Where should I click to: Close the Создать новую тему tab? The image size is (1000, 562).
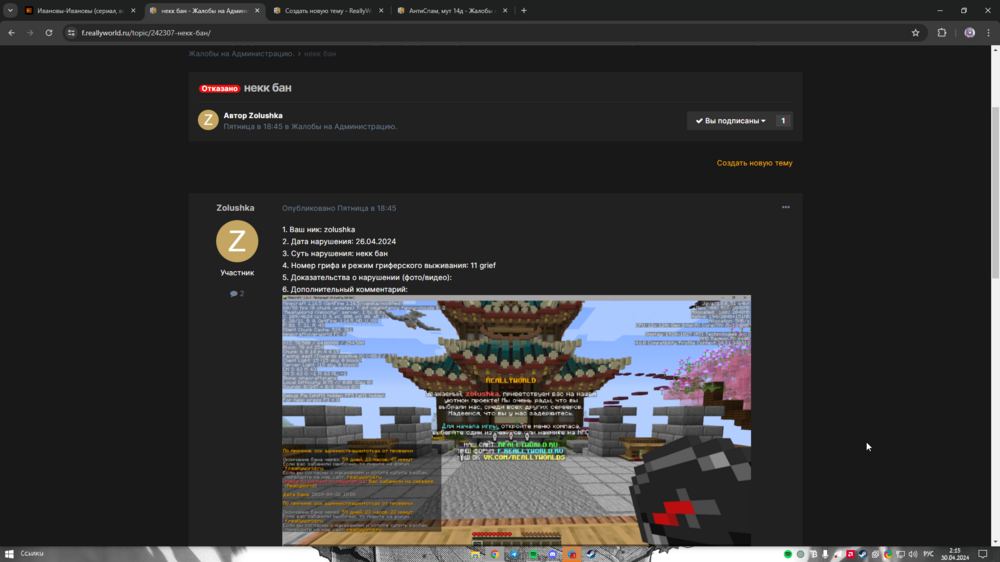[x=381, y=11]
